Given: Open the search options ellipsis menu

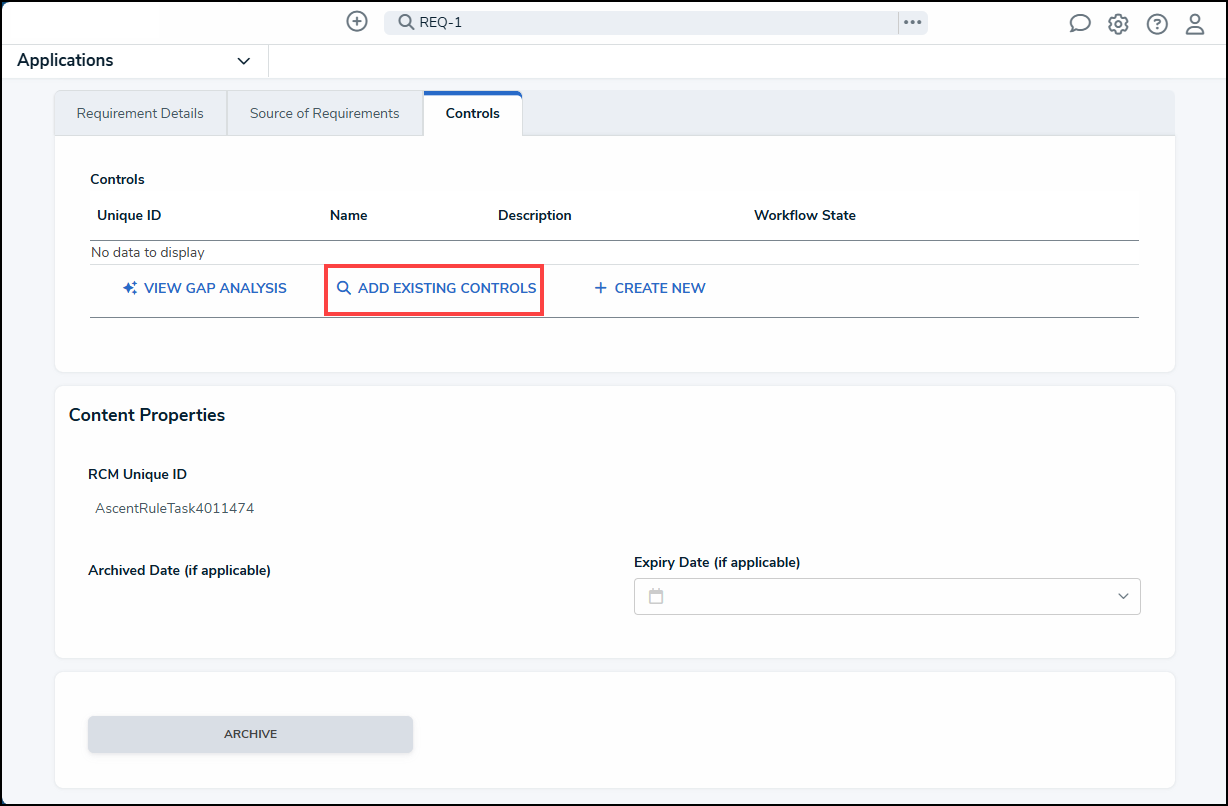Looking at the screenshot, I should (912, 22).
